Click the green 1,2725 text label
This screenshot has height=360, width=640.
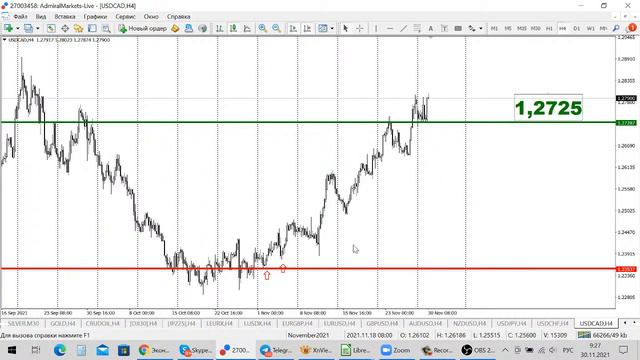click(548, 108)
